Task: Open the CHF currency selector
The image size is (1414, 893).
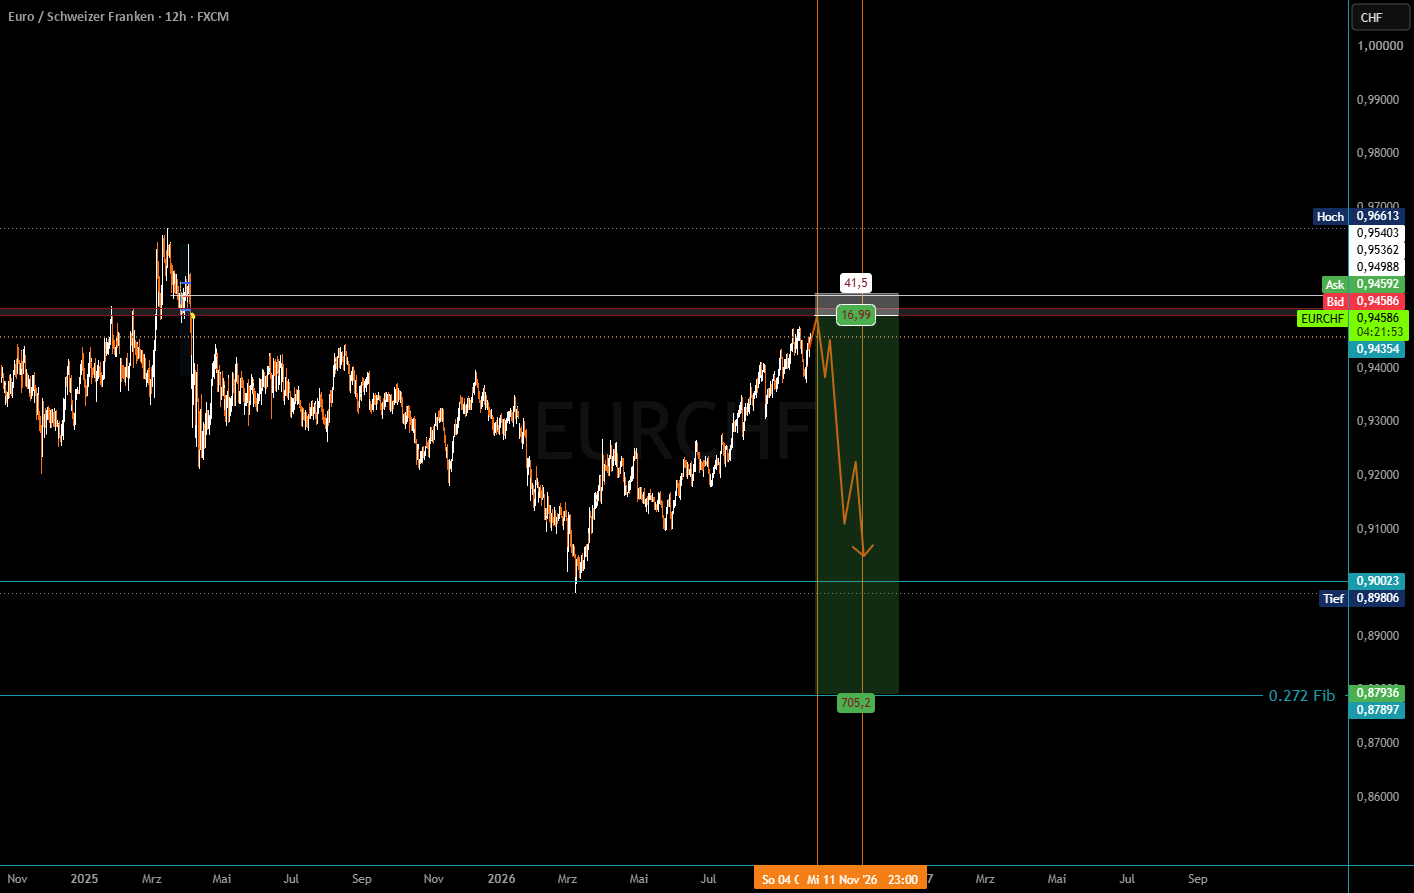Action: click(1379, 17)
